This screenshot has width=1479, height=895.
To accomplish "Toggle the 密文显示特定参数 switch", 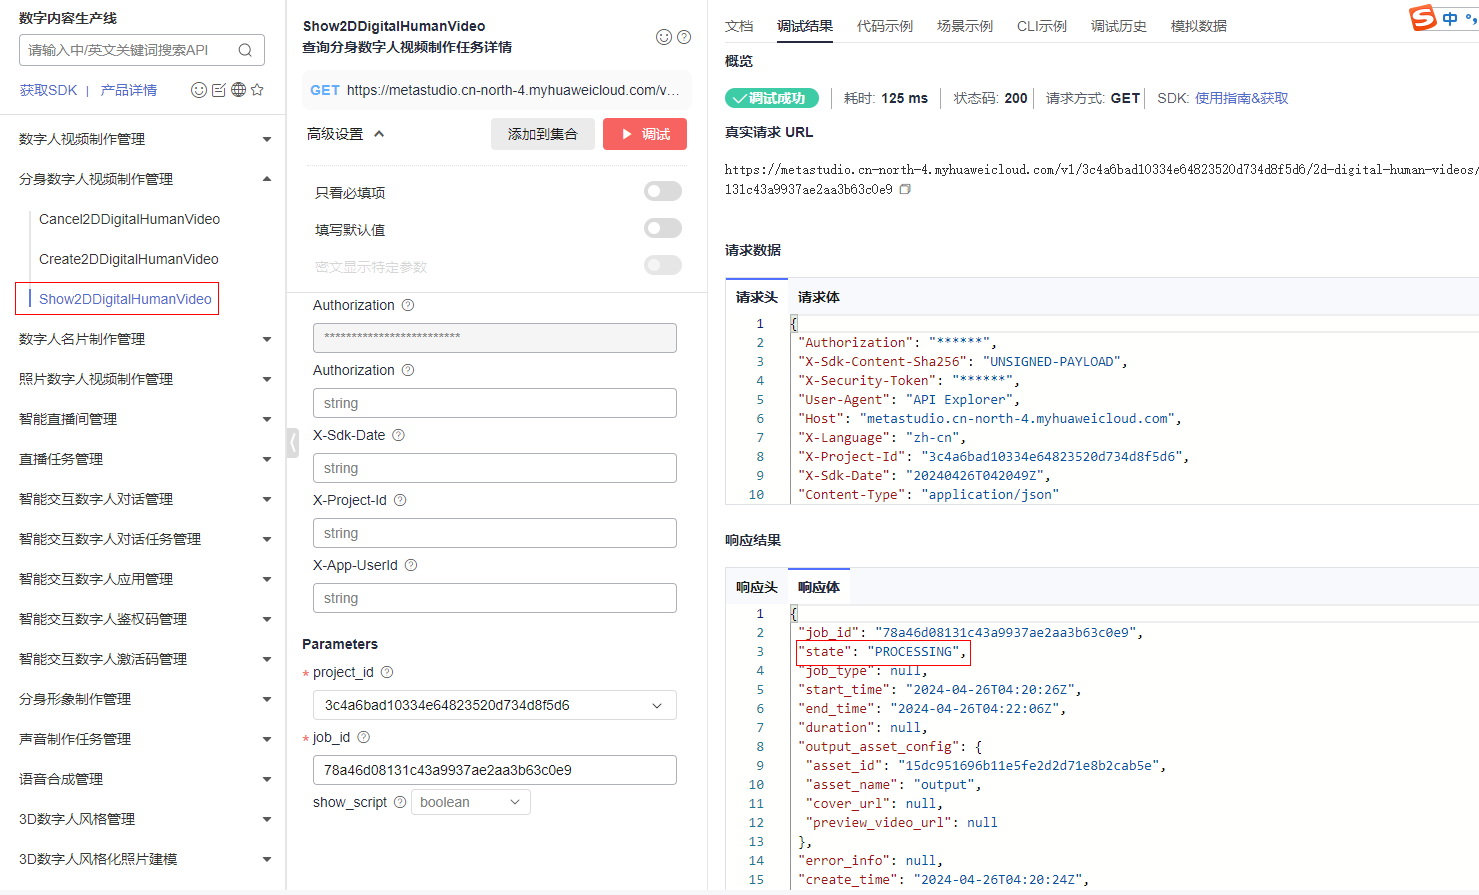I will tap(662, 265).
